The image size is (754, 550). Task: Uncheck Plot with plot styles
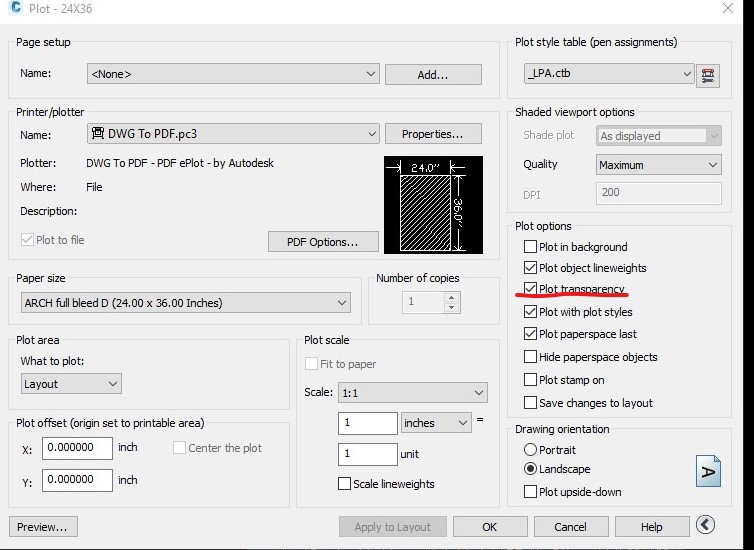click(530, 312)
